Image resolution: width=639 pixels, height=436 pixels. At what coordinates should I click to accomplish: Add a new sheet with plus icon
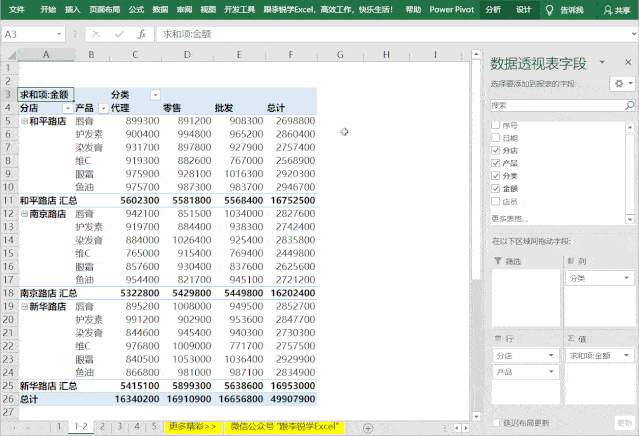coord(367,427)
